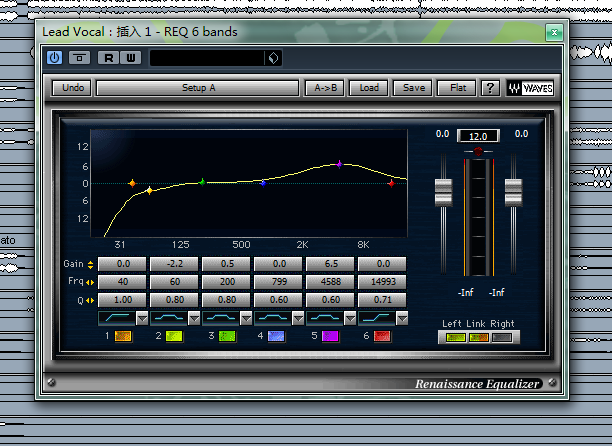Click band 3 gain value 0.5
The width and height of the screenshot is (612, 446).
[x=227, y=264]
